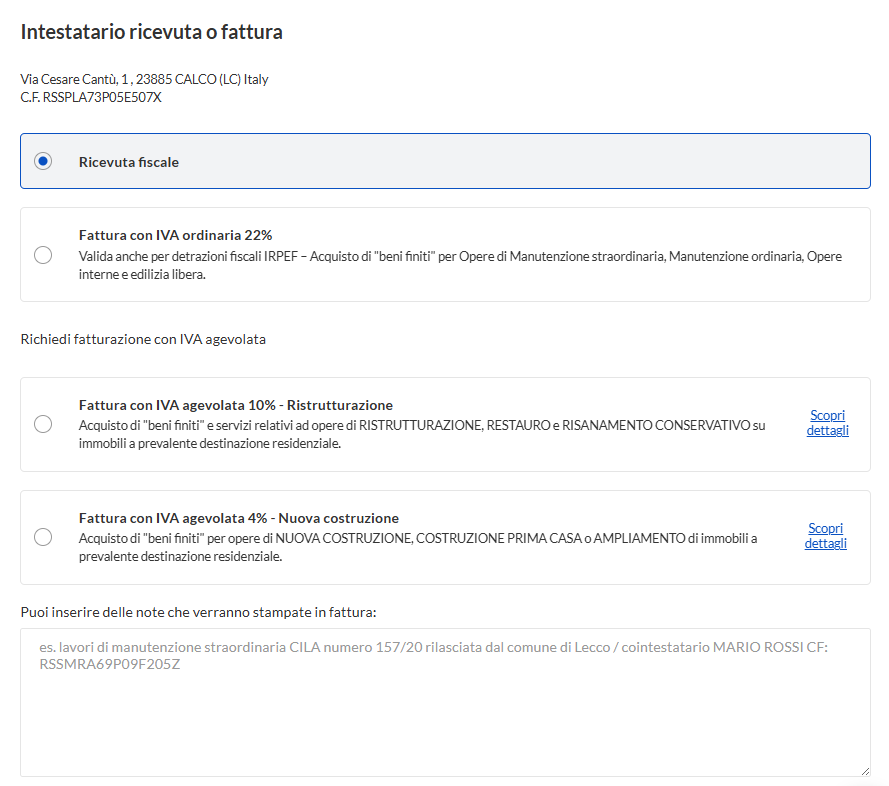Click the 'Ricevuta fiscale' label text
This screenshot has width=889, height=786.
[129, 162]
